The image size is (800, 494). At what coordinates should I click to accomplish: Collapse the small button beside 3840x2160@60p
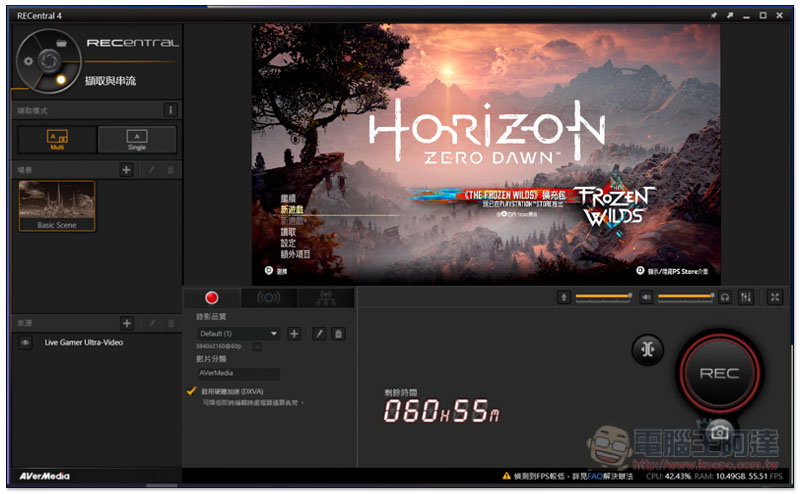(257, 347)
